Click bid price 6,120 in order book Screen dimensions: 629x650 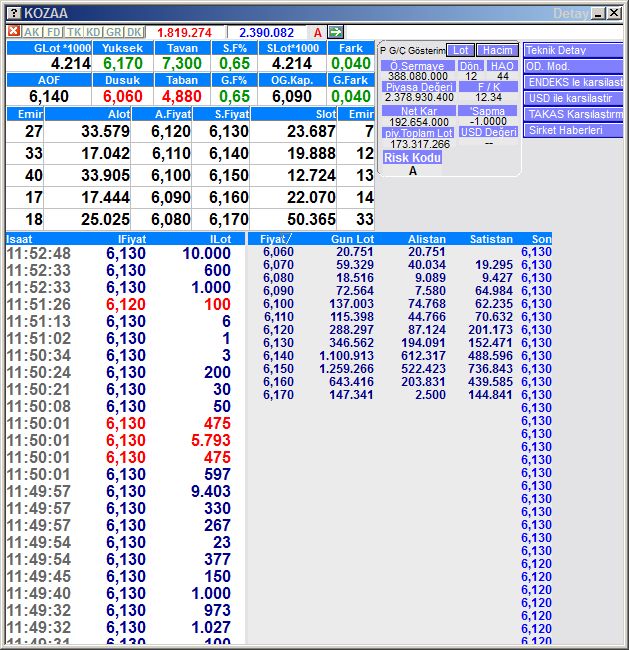click(x=170, y=131)
